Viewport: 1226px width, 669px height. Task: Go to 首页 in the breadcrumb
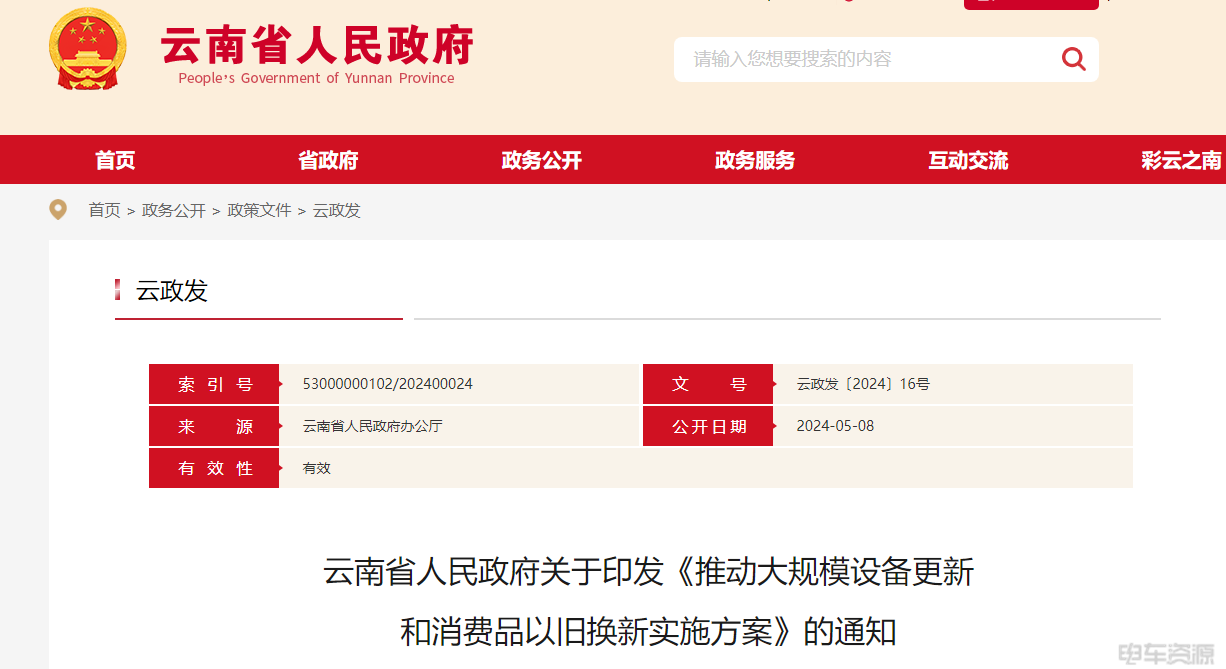pyautogui.click(x=104, y=210)
